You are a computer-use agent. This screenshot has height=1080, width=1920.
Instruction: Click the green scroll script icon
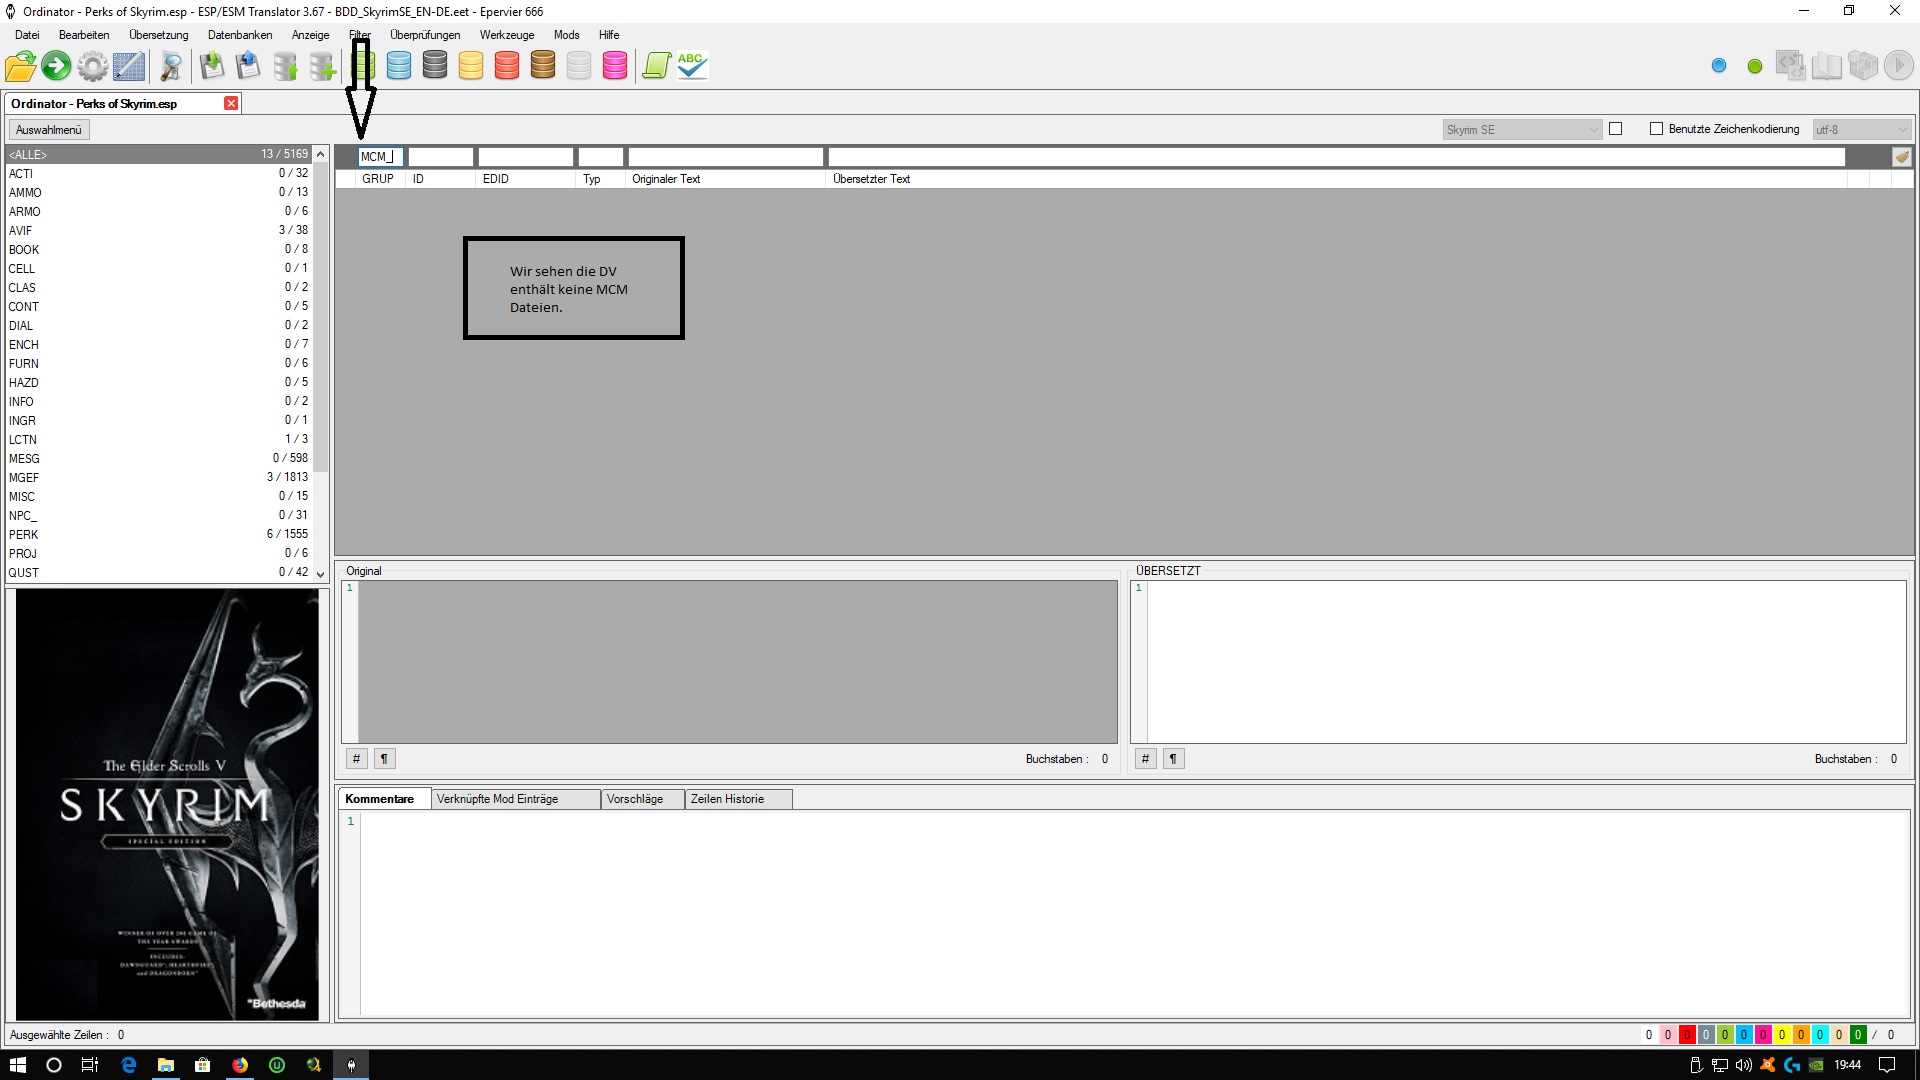(x=656, y=66)
